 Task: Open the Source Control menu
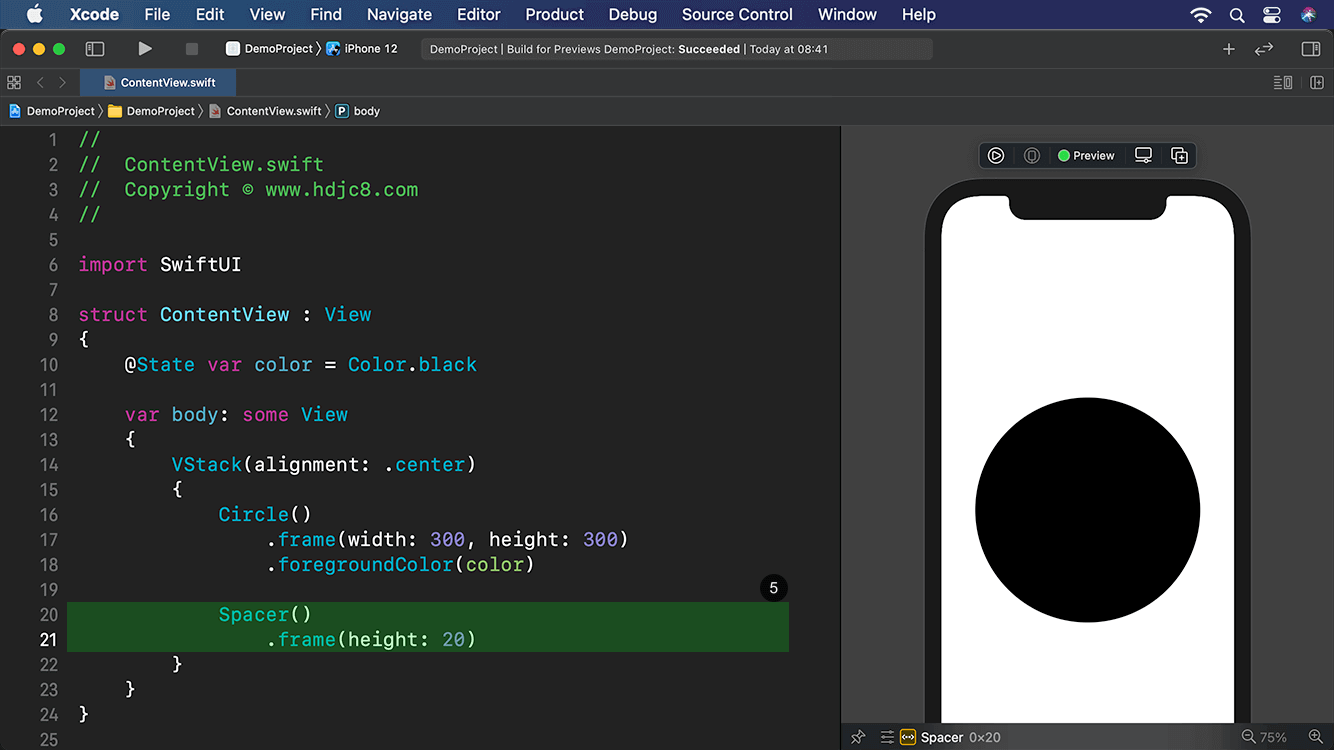click(737, 14)
